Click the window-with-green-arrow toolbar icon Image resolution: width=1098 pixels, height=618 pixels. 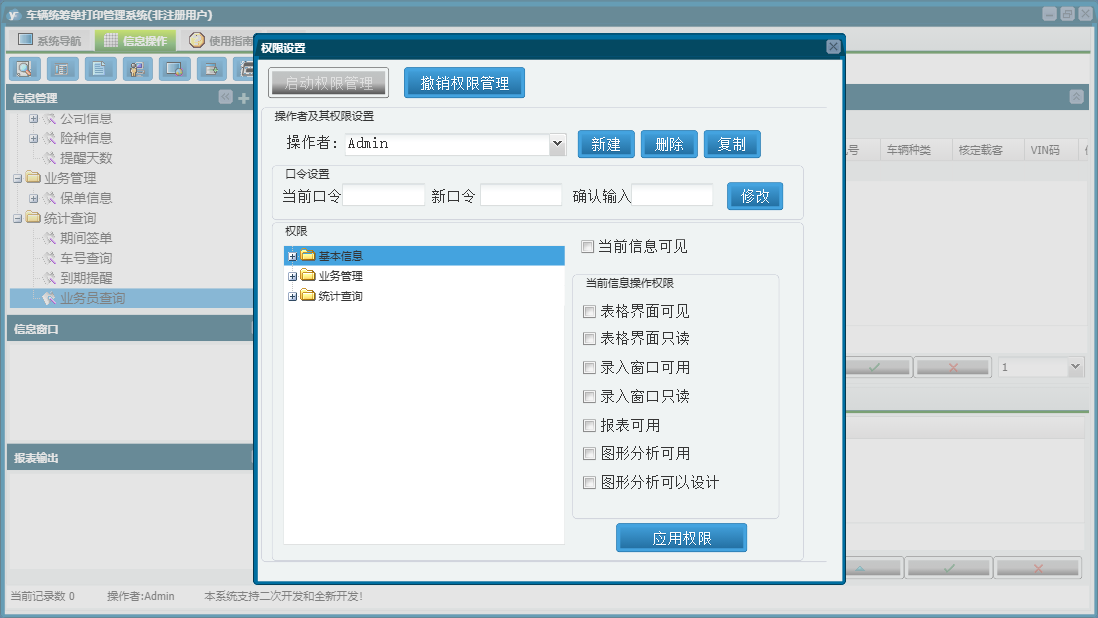(x=211, y=69)
